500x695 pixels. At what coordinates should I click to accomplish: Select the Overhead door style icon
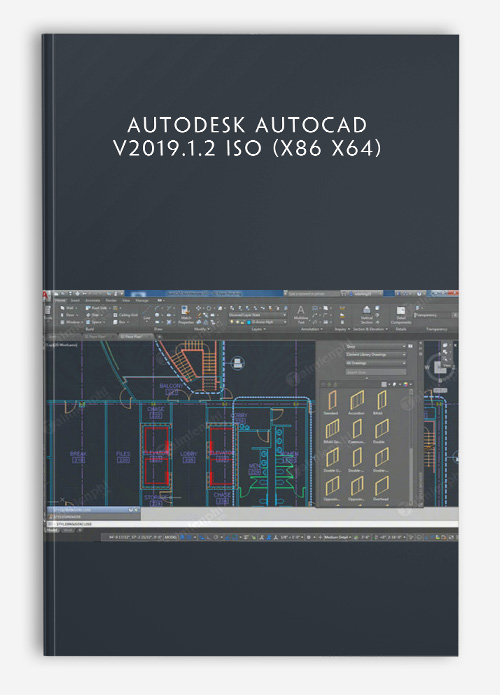click(x=381, y=488)
